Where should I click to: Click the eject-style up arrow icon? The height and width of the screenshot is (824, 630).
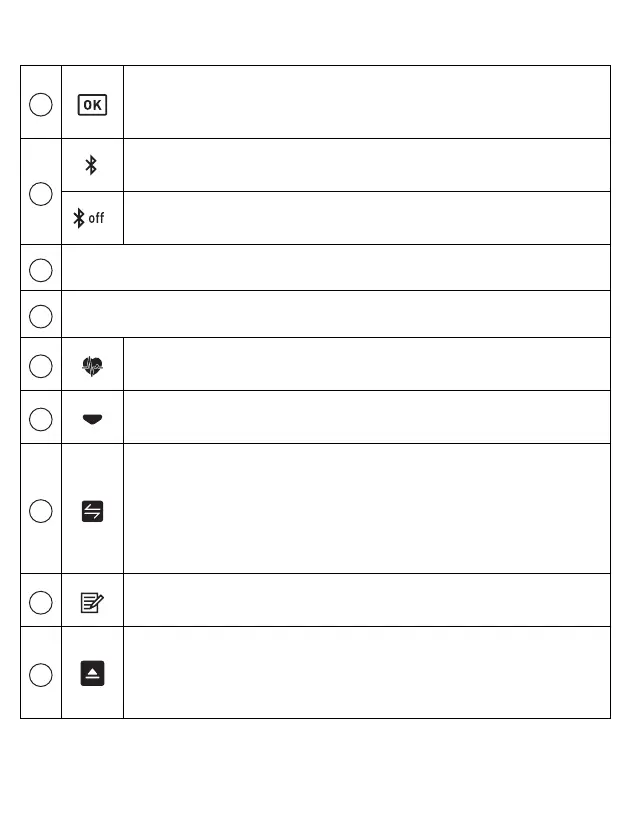click(x=92, y=674)
